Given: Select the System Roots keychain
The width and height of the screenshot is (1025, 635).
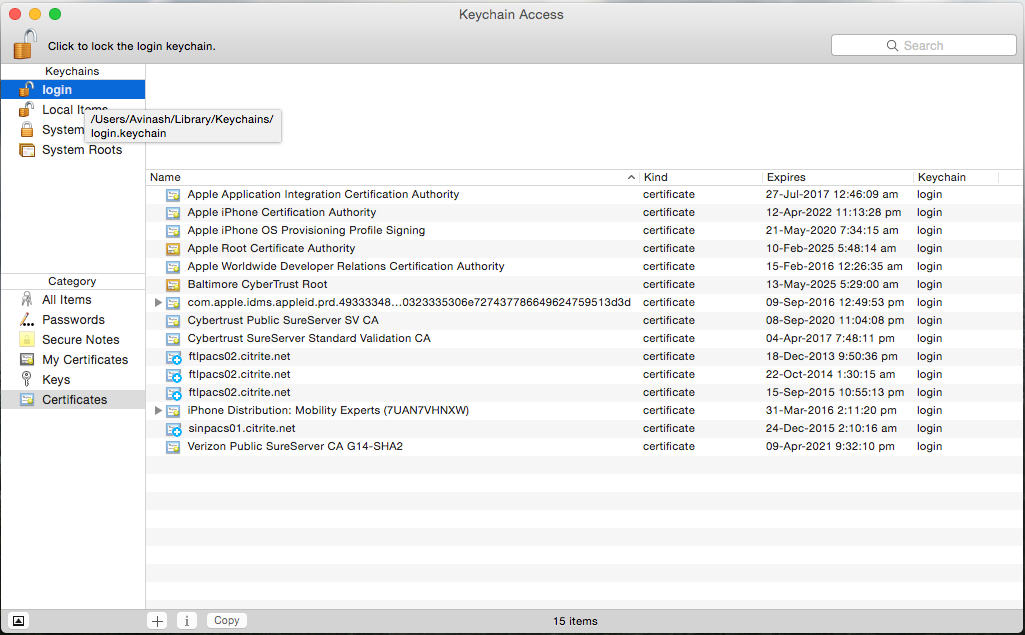Looking at the screenshot, I should [81, 150].
